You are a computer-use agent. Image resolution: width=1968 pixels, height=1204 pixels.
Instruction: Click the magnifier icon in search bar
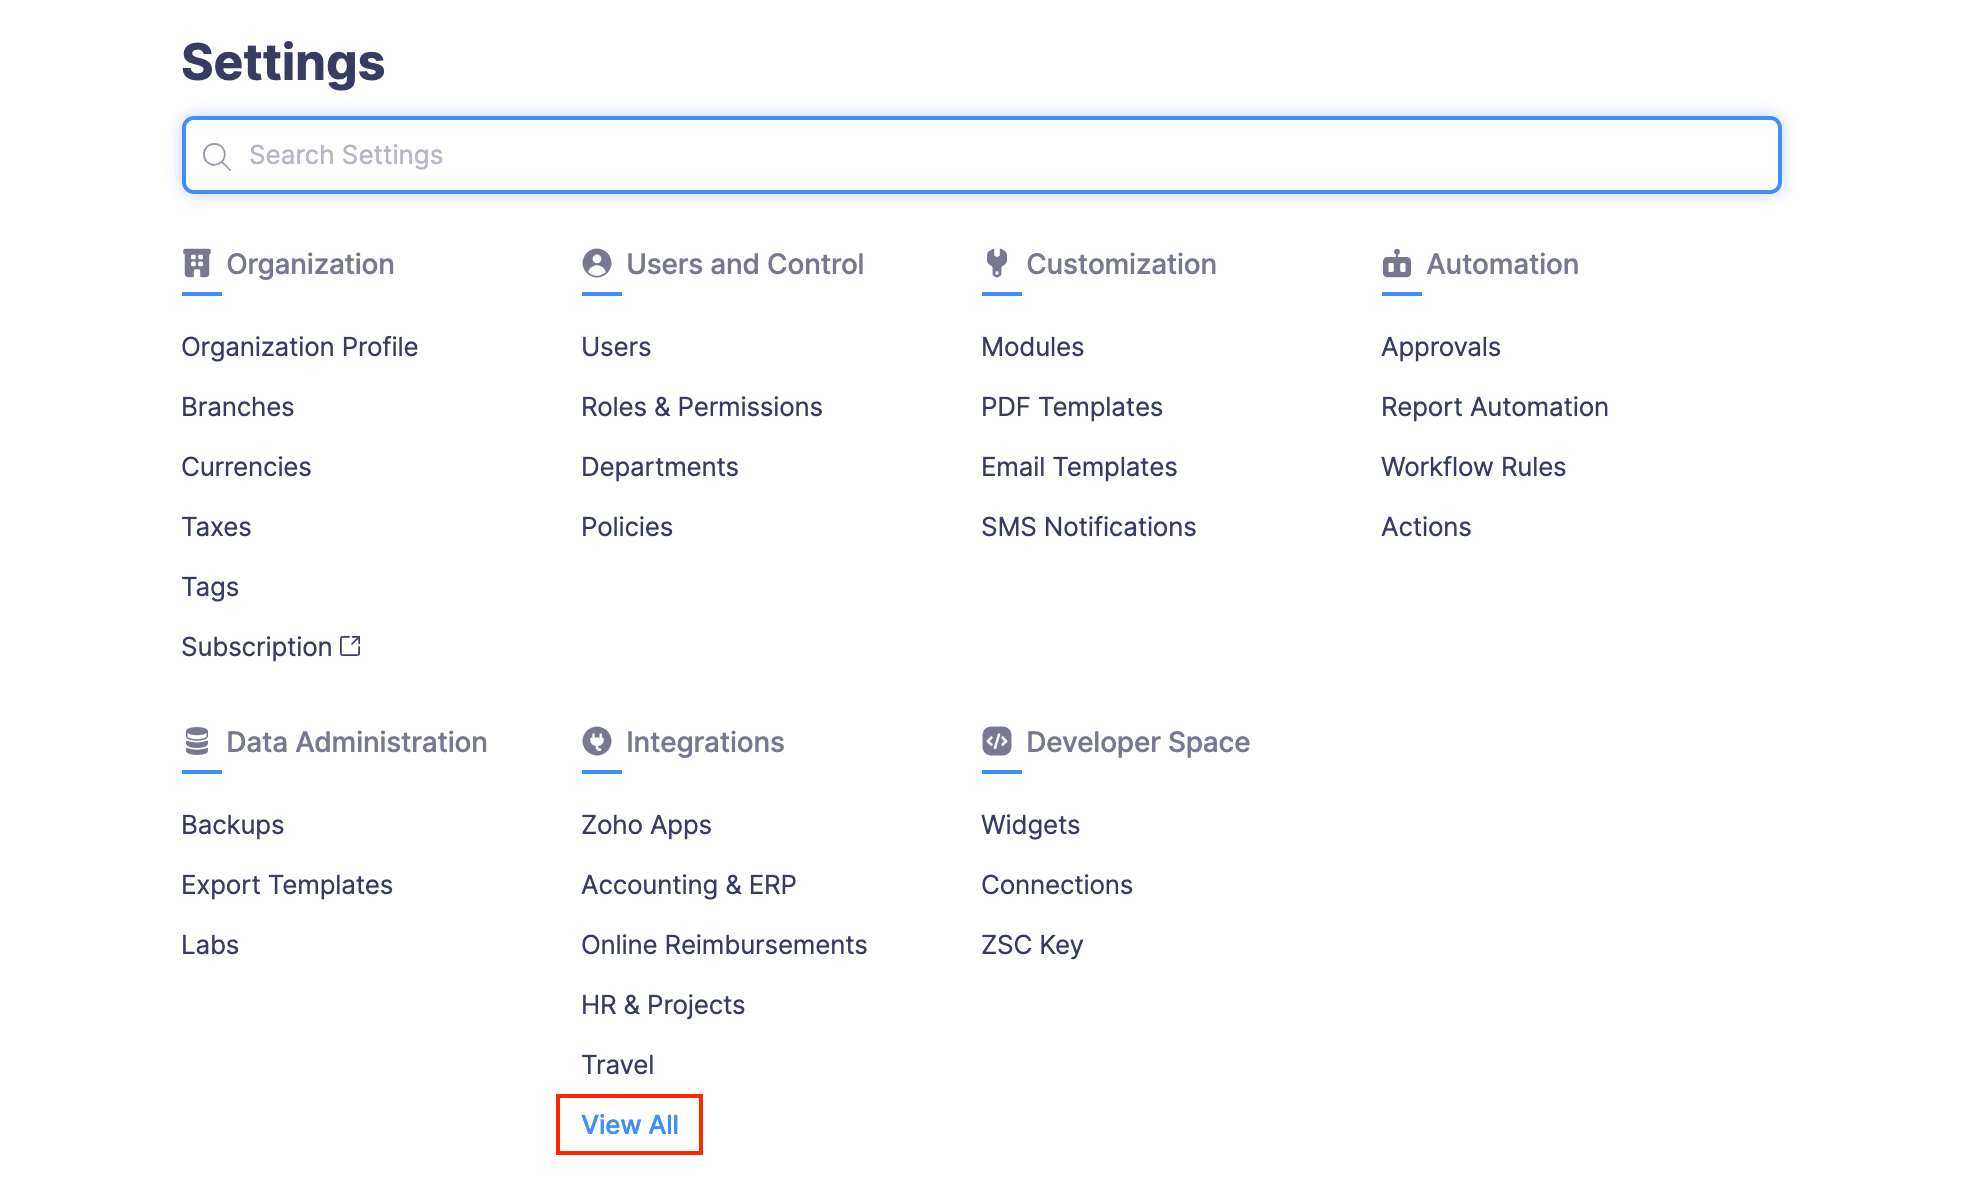[216, 156]
